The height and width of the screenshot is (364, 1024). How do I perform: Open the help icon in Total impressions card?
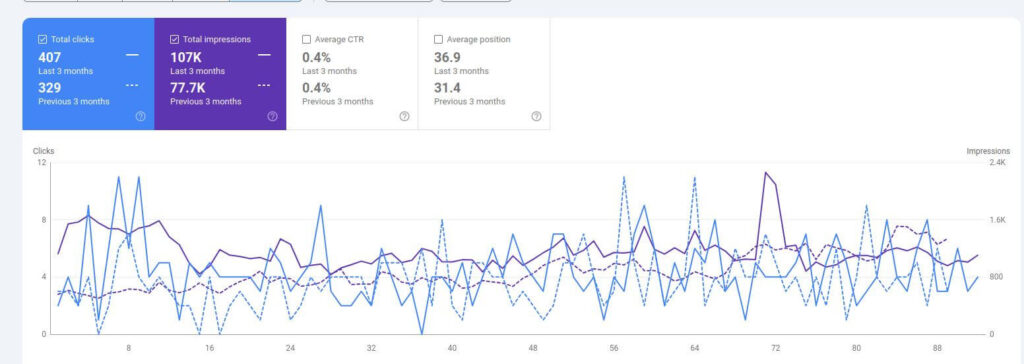coord(272,116)
